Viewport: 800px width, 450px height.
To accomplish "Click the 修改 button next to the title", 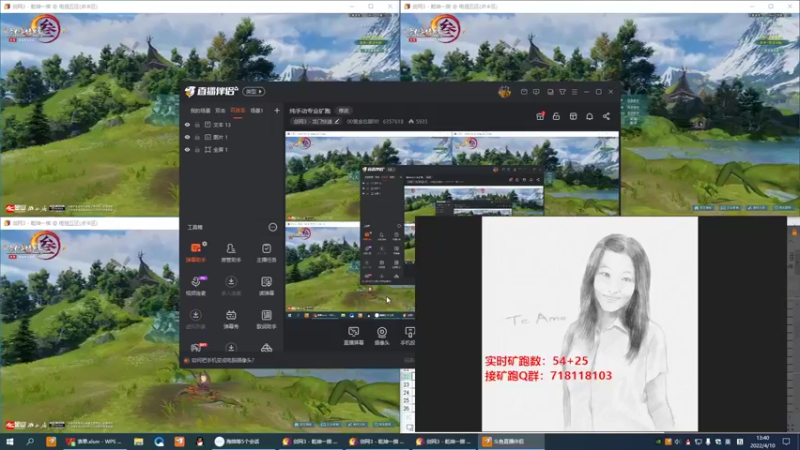I will [344, 111].
